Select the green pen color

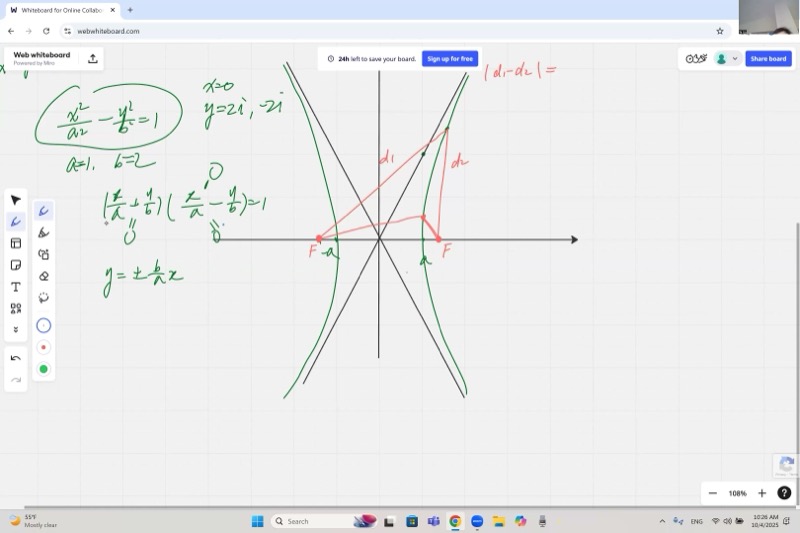click(43, 369)
